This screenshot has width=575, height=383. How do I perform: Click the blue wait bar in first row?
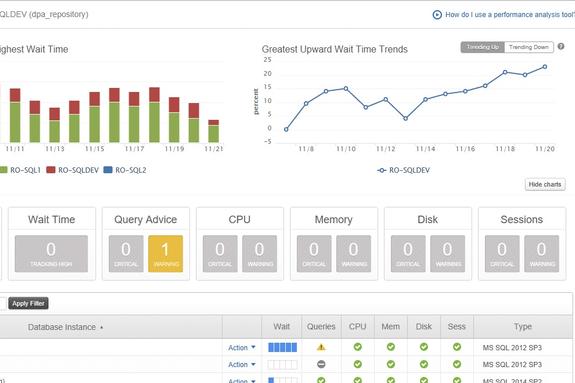(282, 347)
